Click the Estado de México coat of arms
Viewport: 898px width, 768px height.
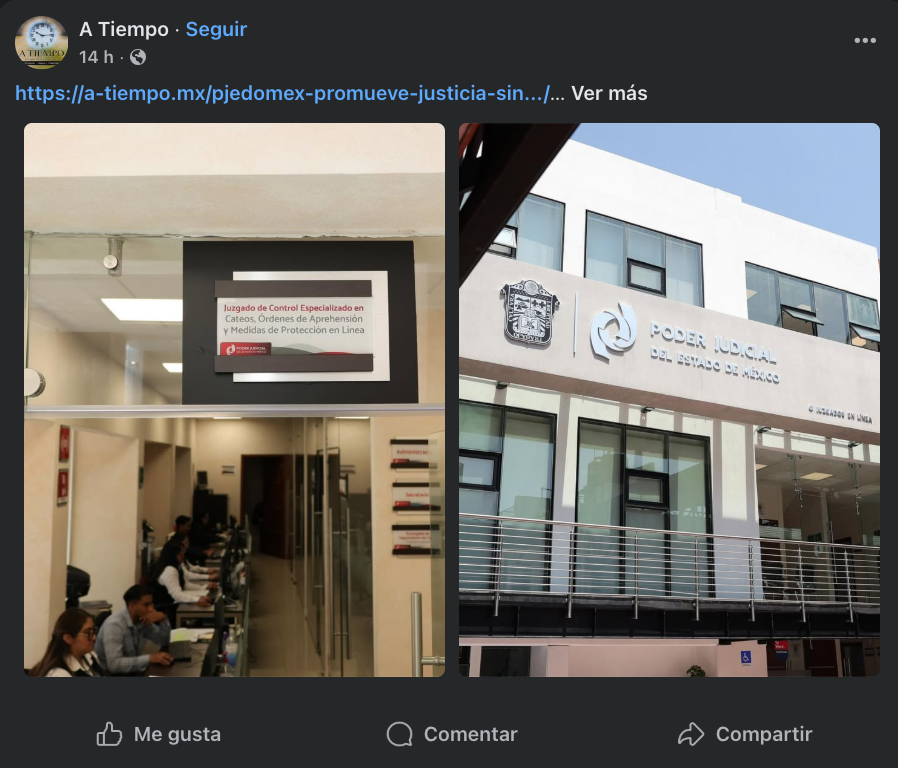(529, 312)
